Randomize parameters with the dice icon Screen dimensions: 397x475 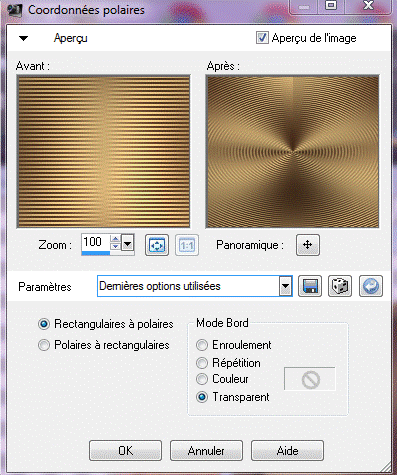tap(340, 286)
